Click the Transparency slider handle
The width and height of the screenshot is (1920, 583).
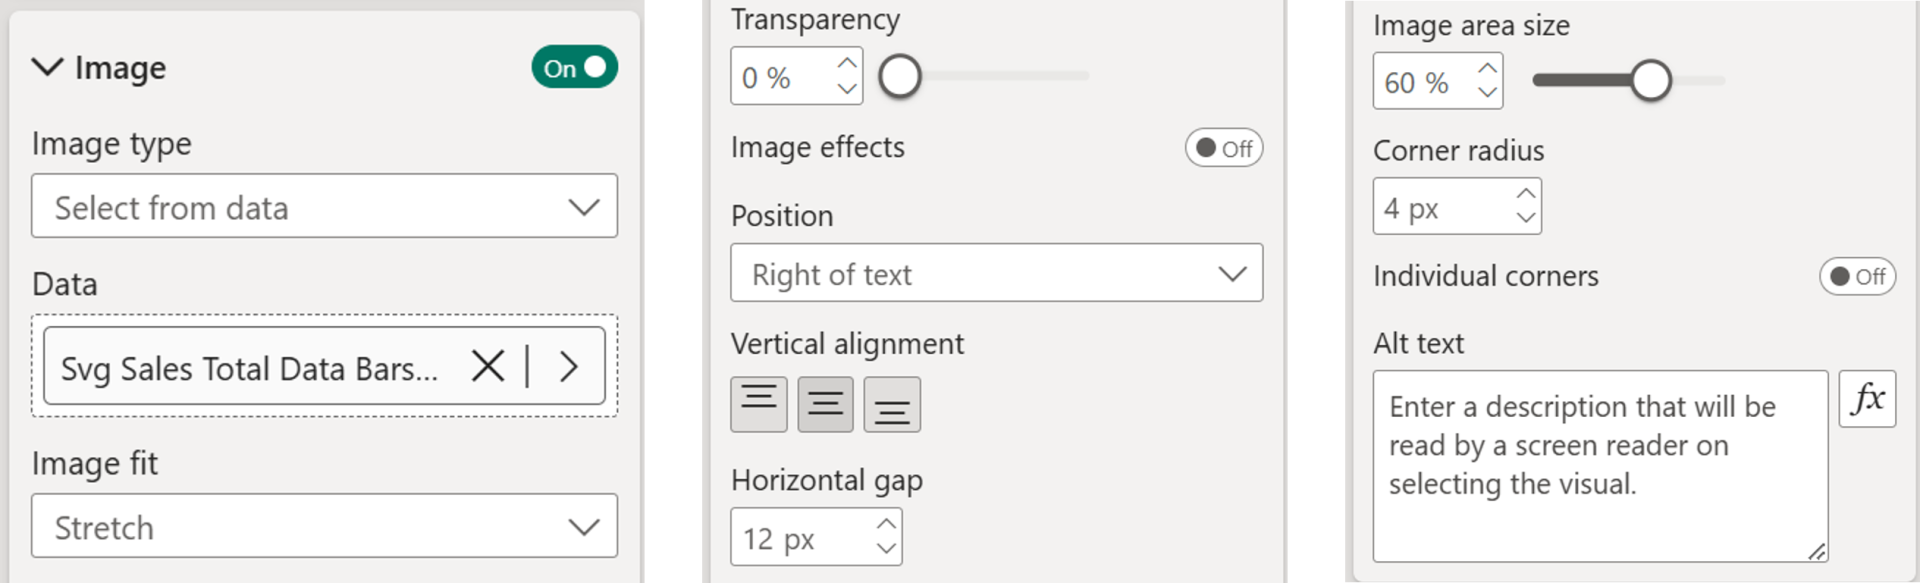click(x=900, y=76)
